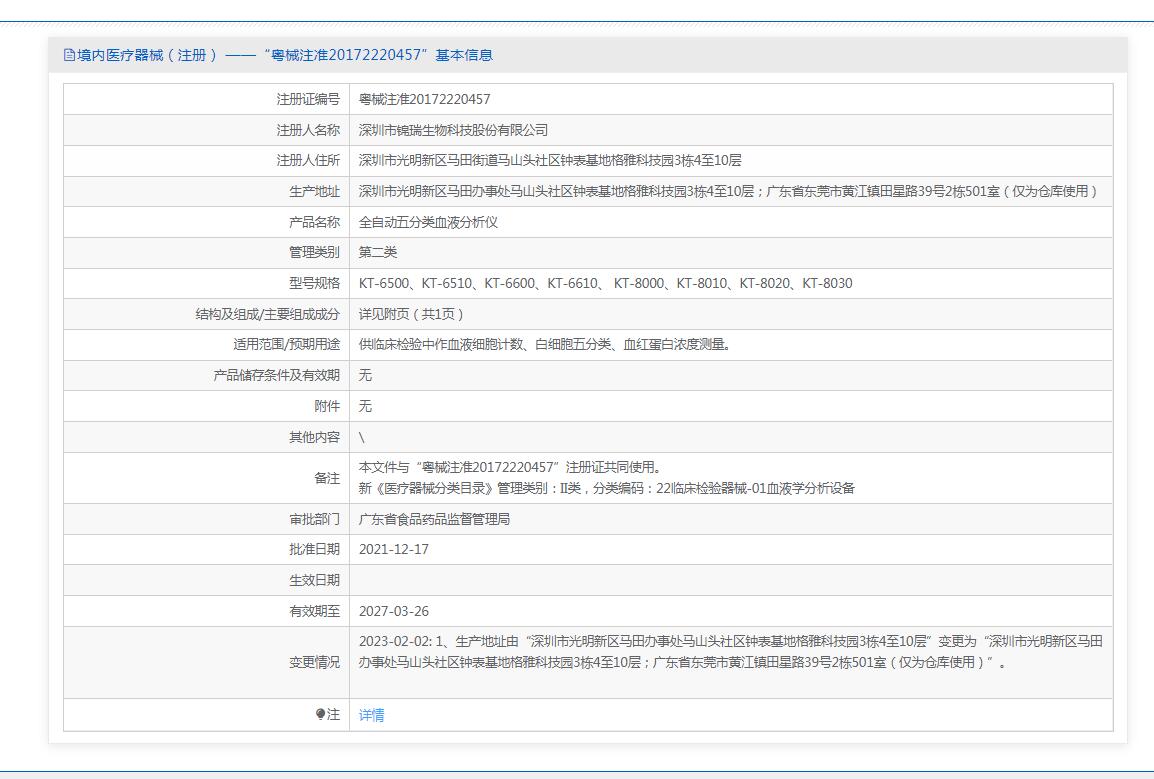
Task: Click the bulb icon beside 注
Action: click(x=320, y=715)
